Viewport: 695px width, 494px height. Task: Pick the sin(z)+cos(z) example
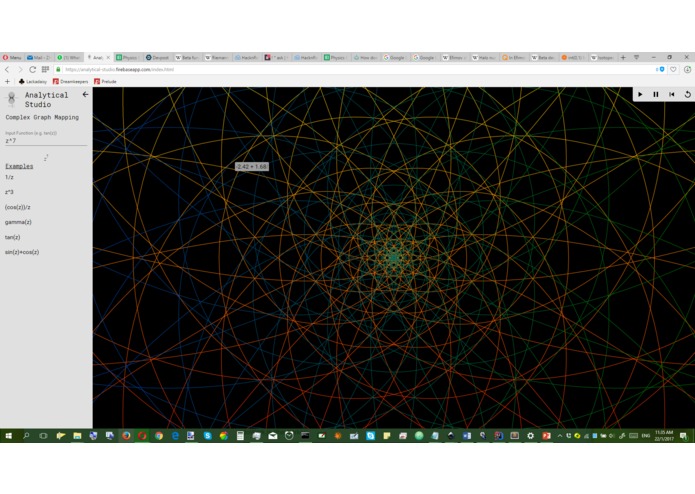[x=22, y=252]
